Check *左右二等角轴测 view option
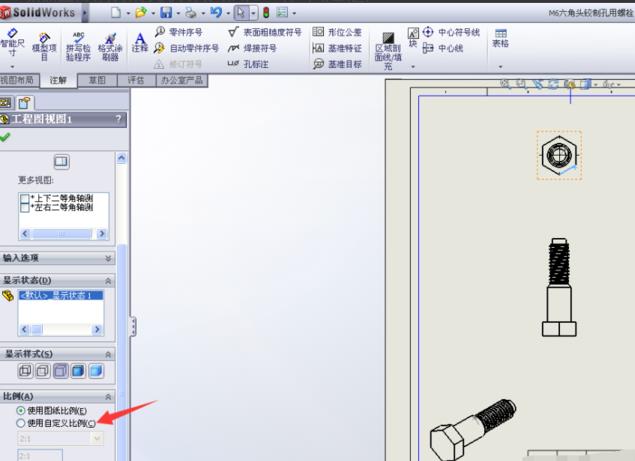The width and height of the screenshot is (635, 461). (25, 207)
